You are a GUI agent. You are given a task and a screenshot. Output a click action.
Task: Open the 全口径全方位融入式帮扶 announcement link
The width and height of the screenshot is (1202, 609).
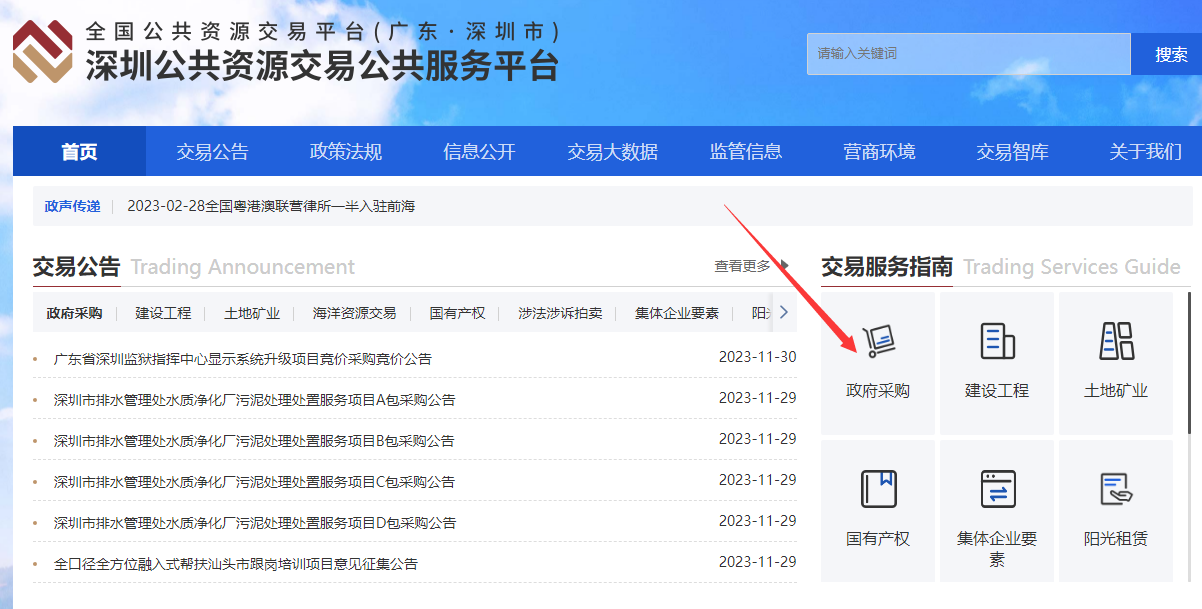click(x=236, y=564)
